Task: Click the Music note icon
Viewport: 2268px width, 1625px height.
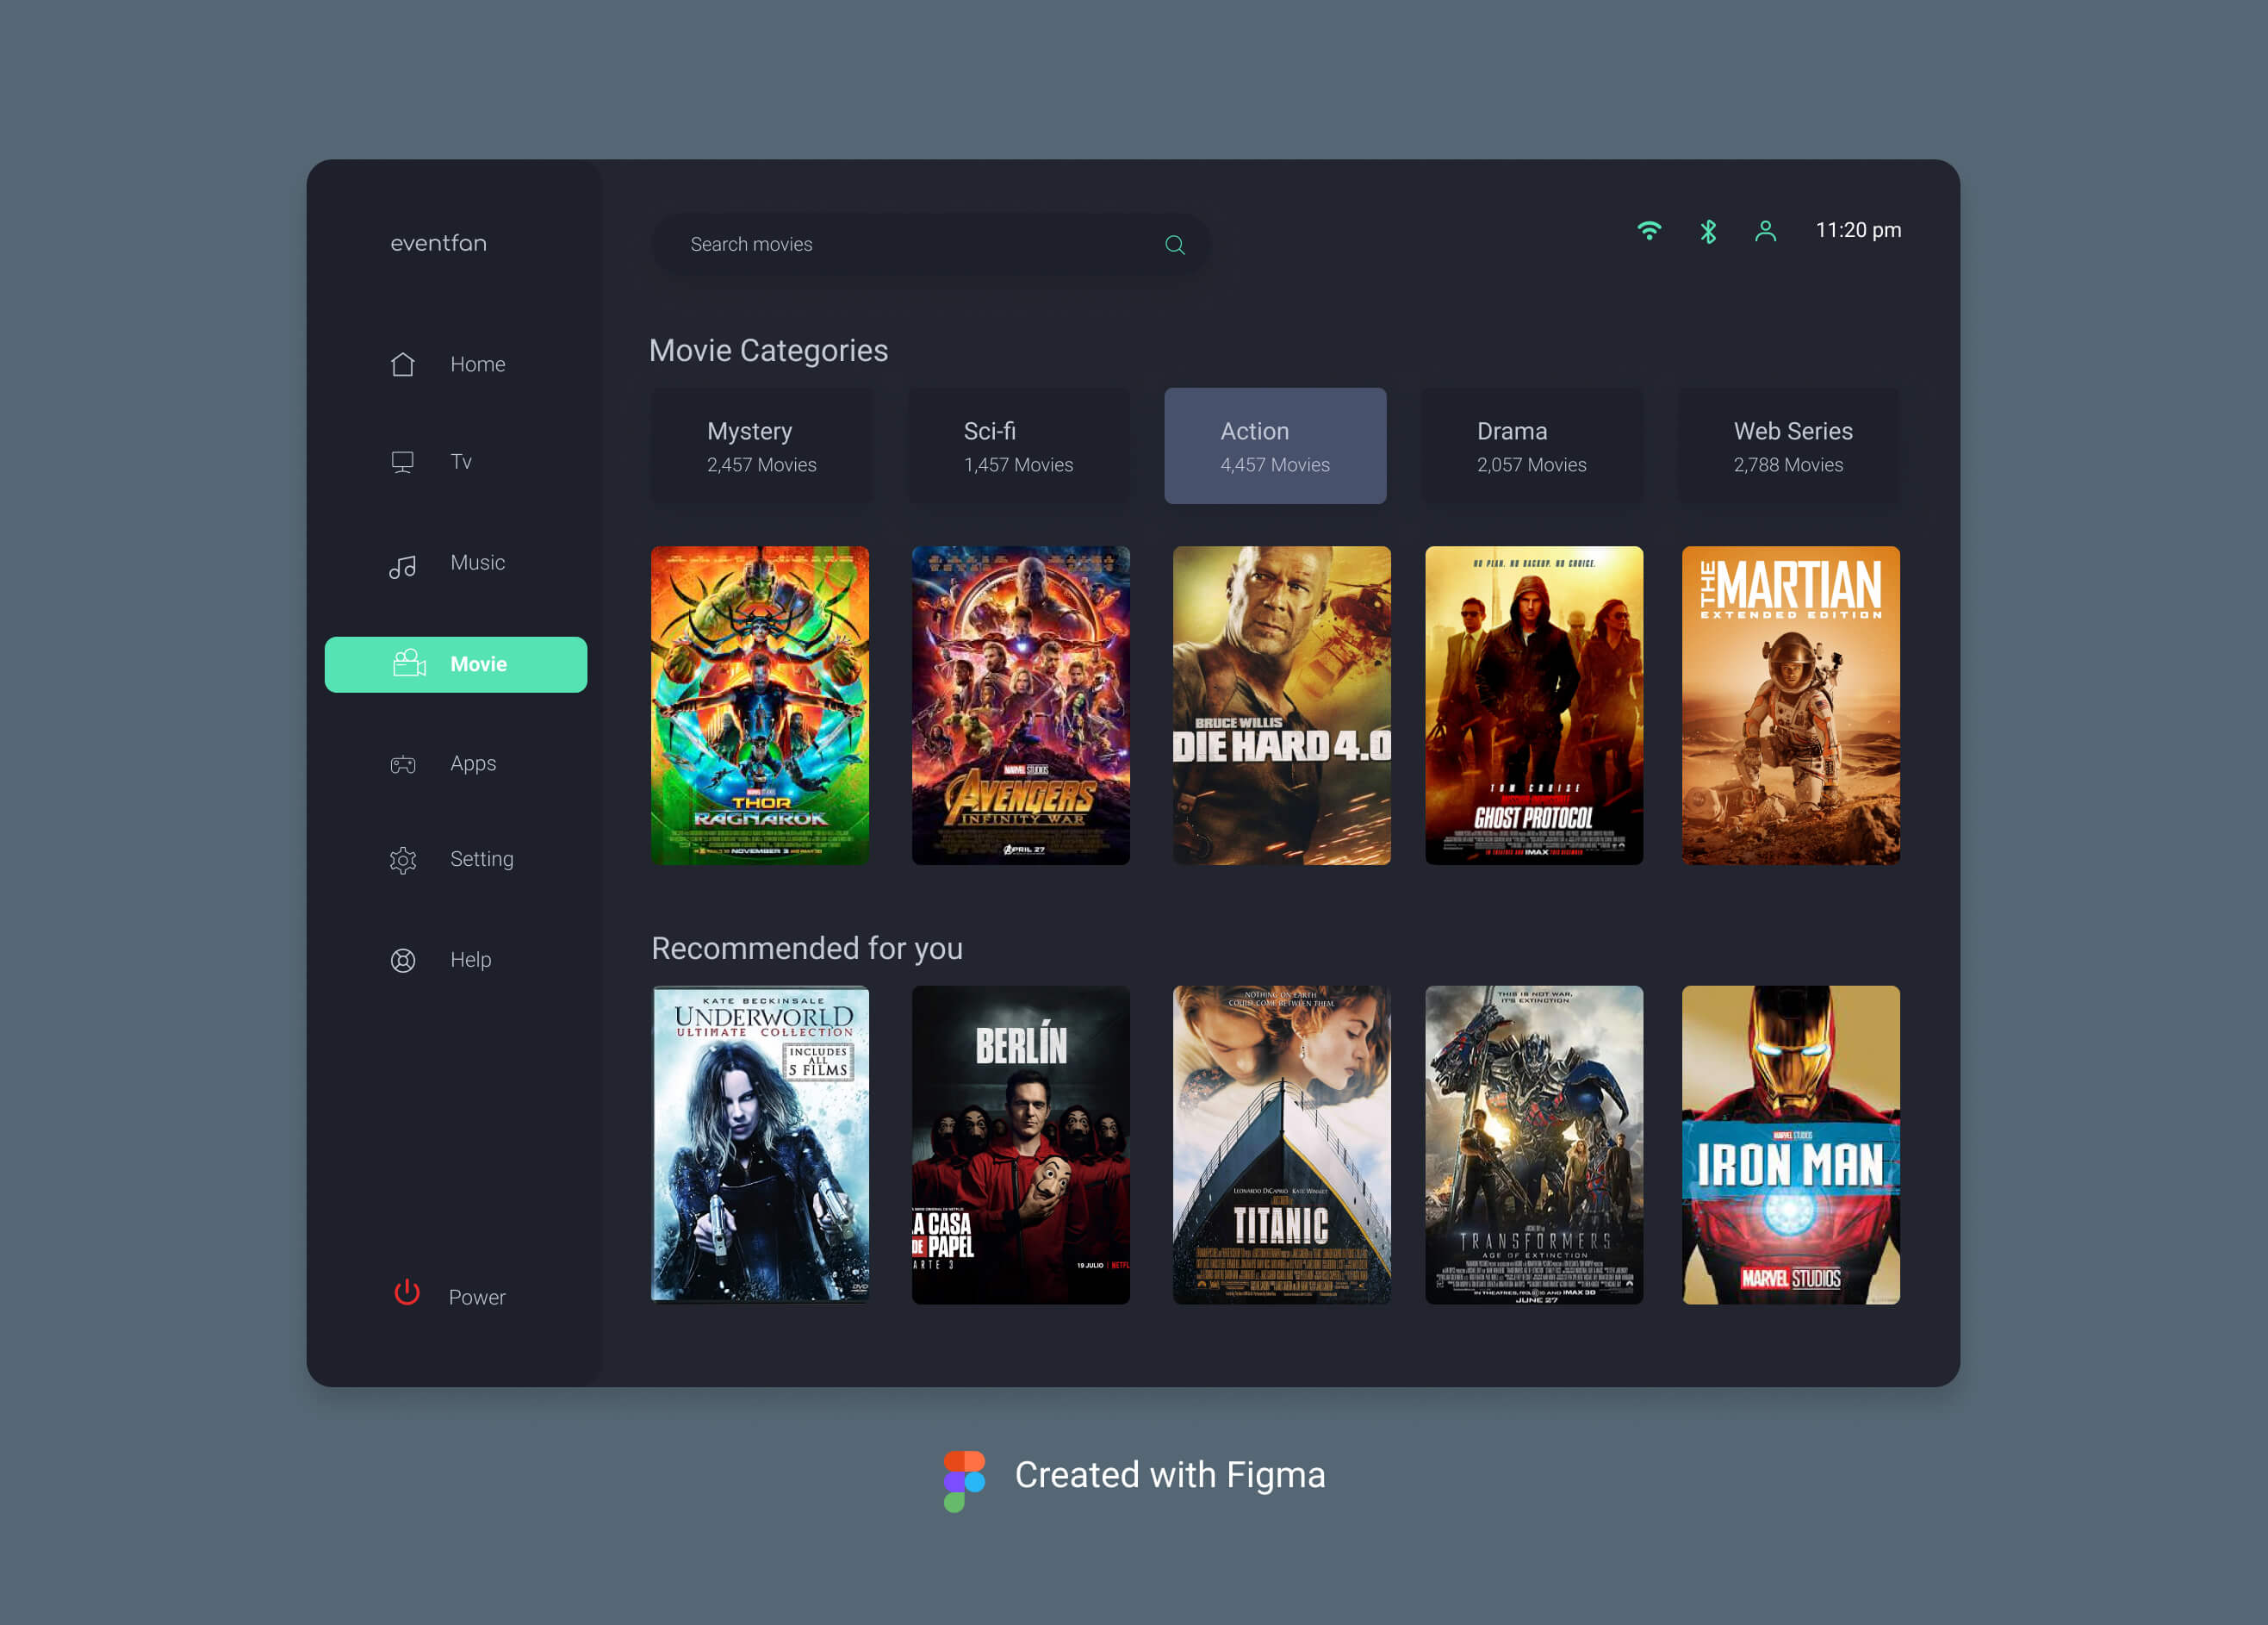Action: [403, 567]
